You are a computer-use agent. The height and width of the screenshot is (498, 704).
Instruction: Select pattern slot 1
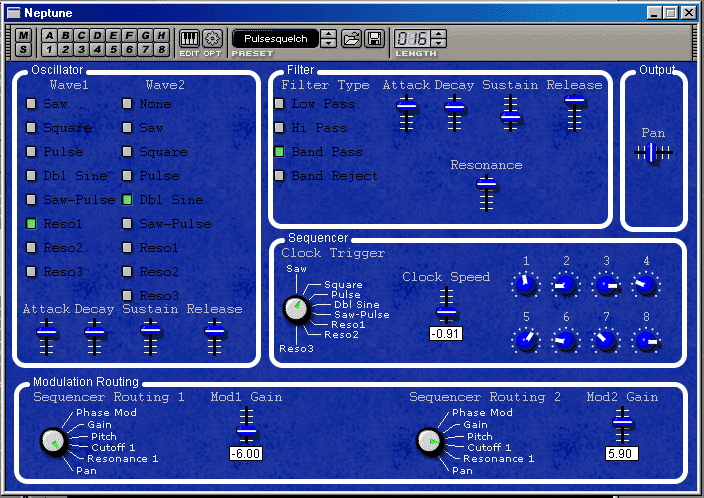click(49, 49)
